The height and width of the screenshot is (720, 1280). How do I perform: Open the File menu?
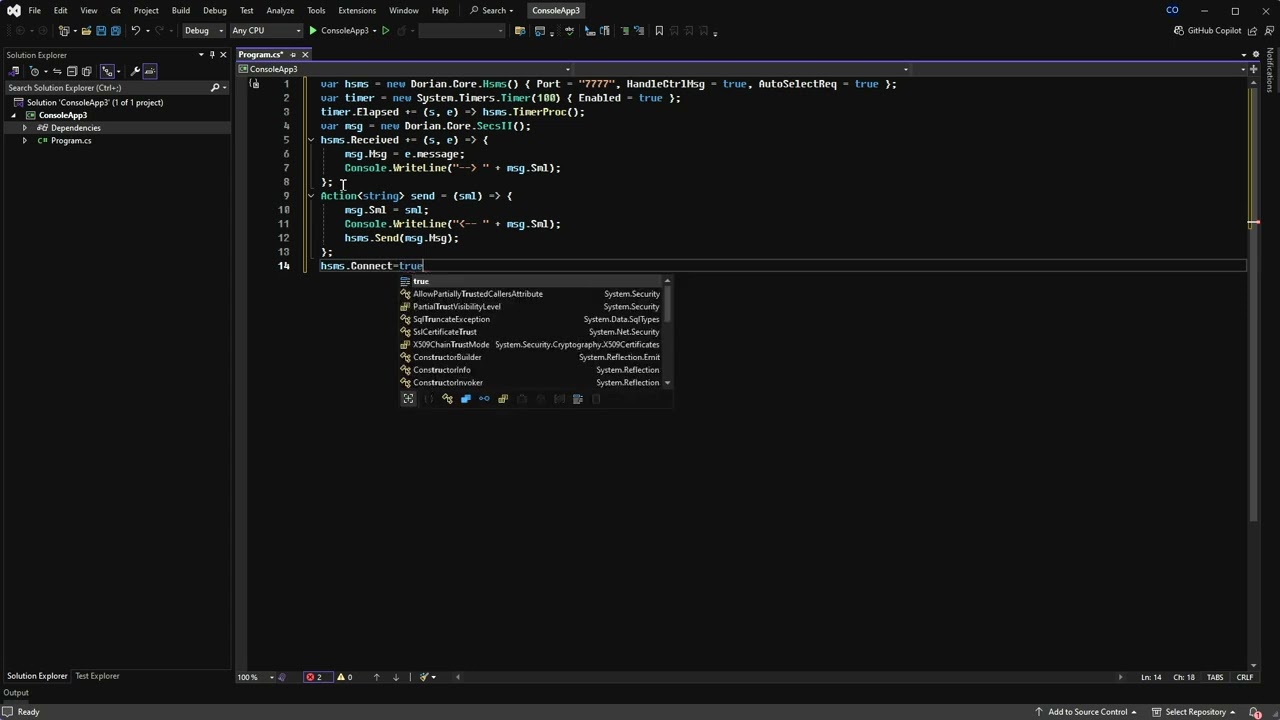point(34,10)
